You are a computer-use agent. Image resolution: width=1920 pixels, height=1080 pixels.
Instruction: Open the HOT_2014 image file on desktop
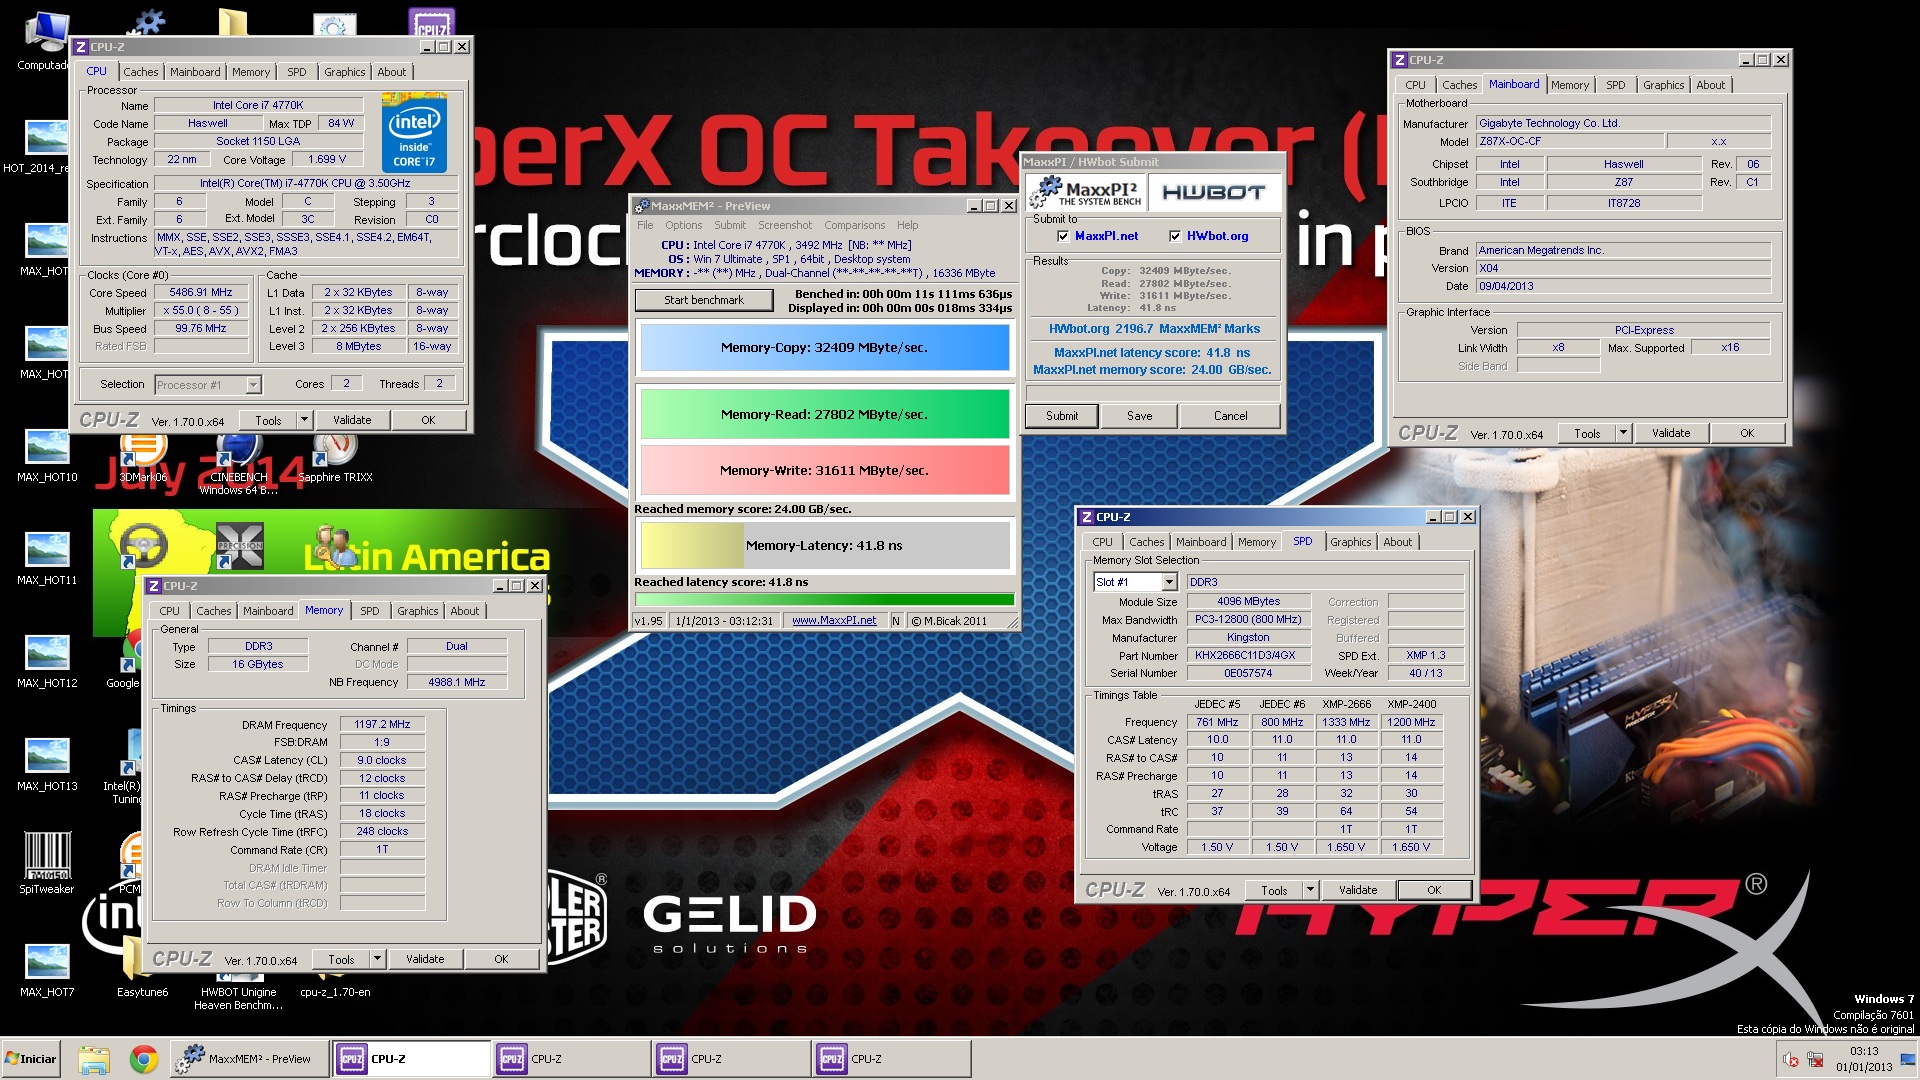click(45, 146)
